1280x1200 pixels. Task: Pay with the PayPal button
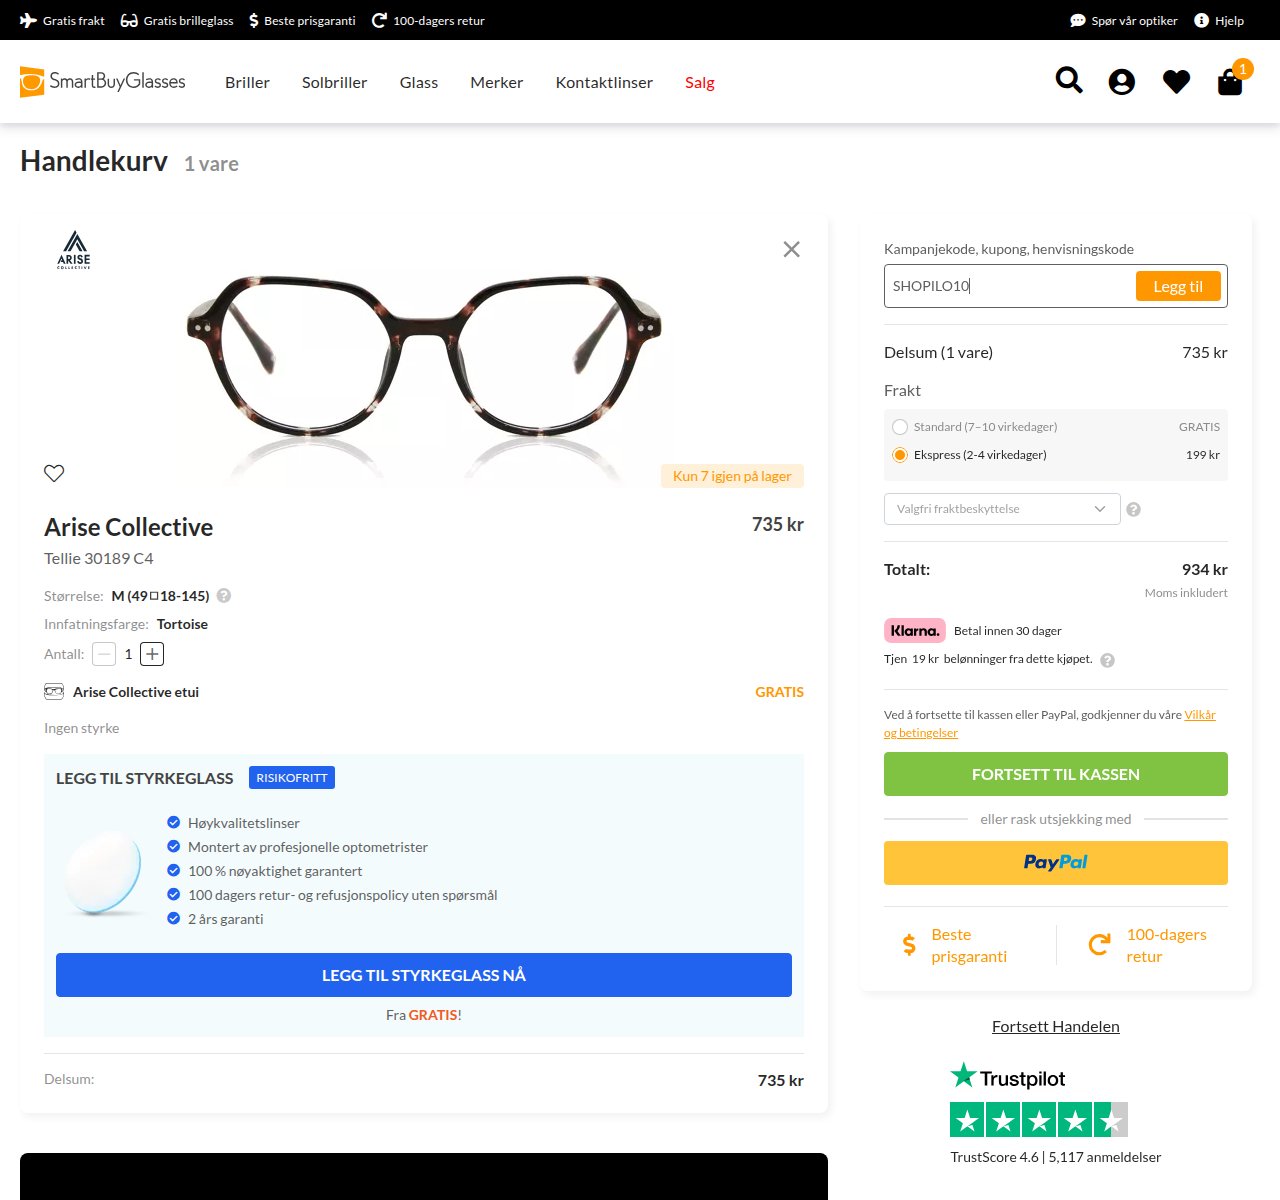point(1056,863)
